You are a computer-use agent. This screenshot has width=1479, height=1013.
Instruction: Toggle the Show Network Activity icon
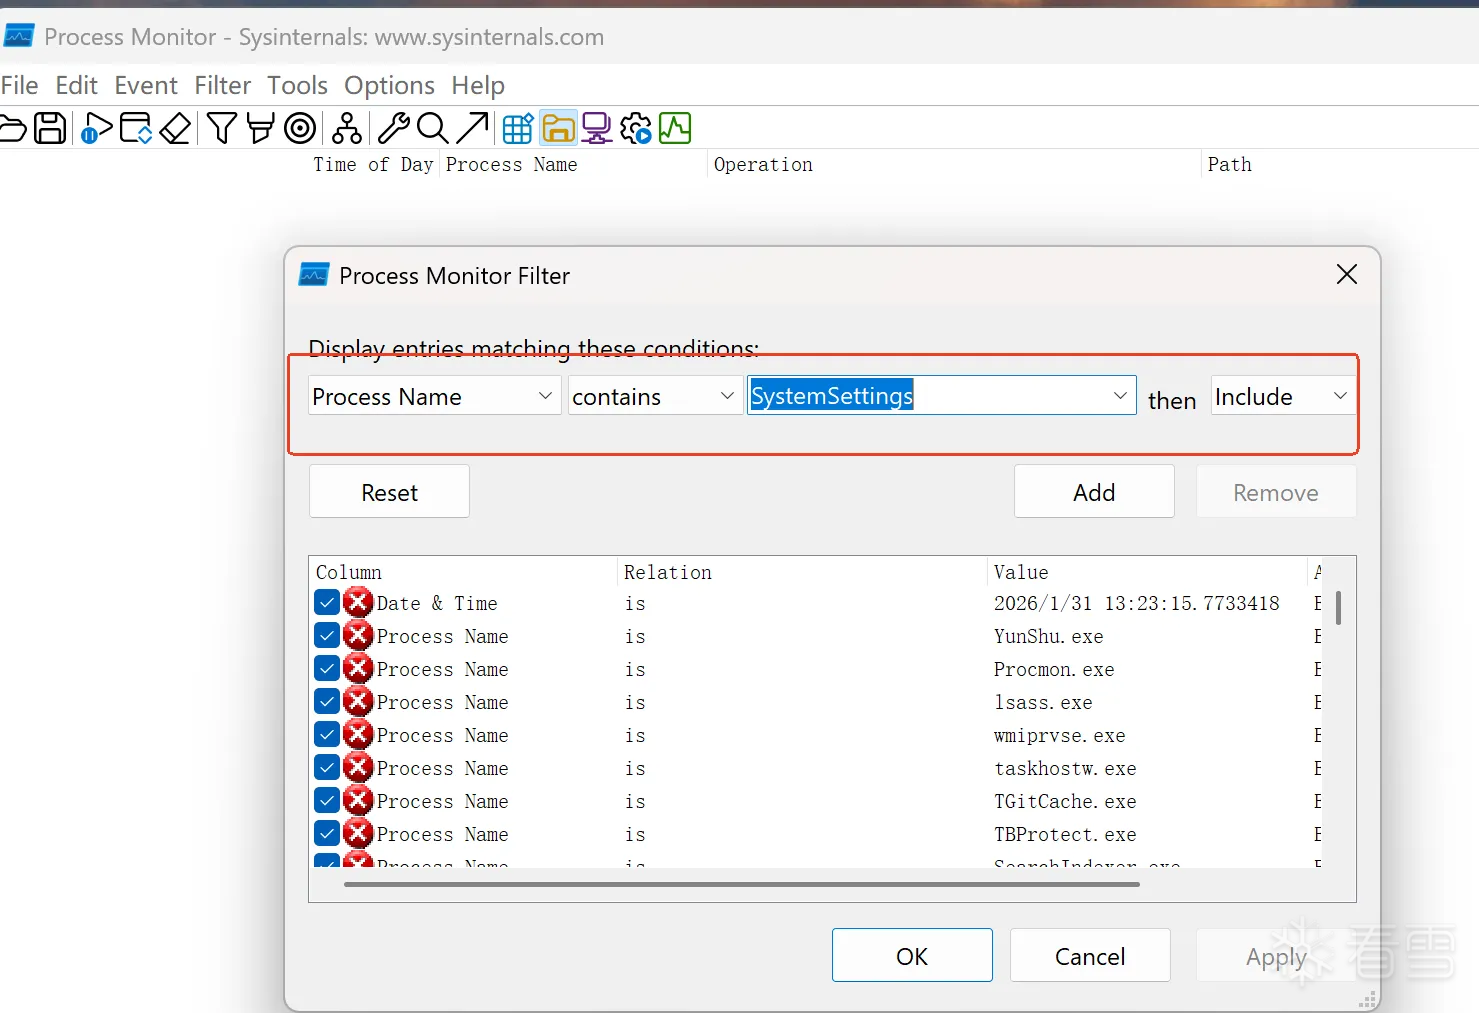597,128
